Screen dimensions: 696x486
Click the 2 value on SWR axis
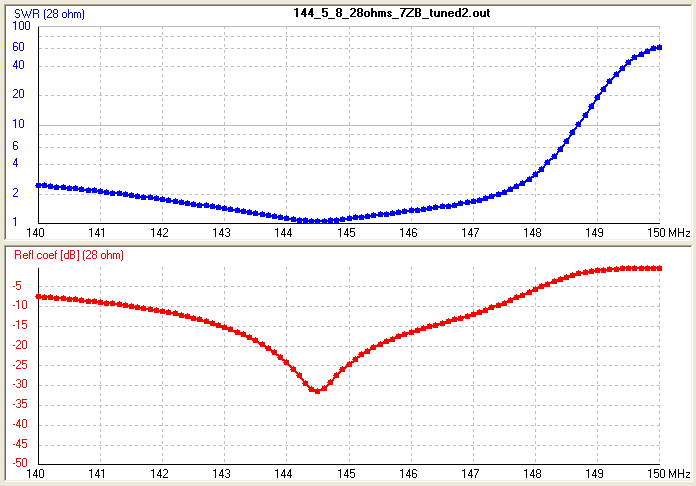16,193
